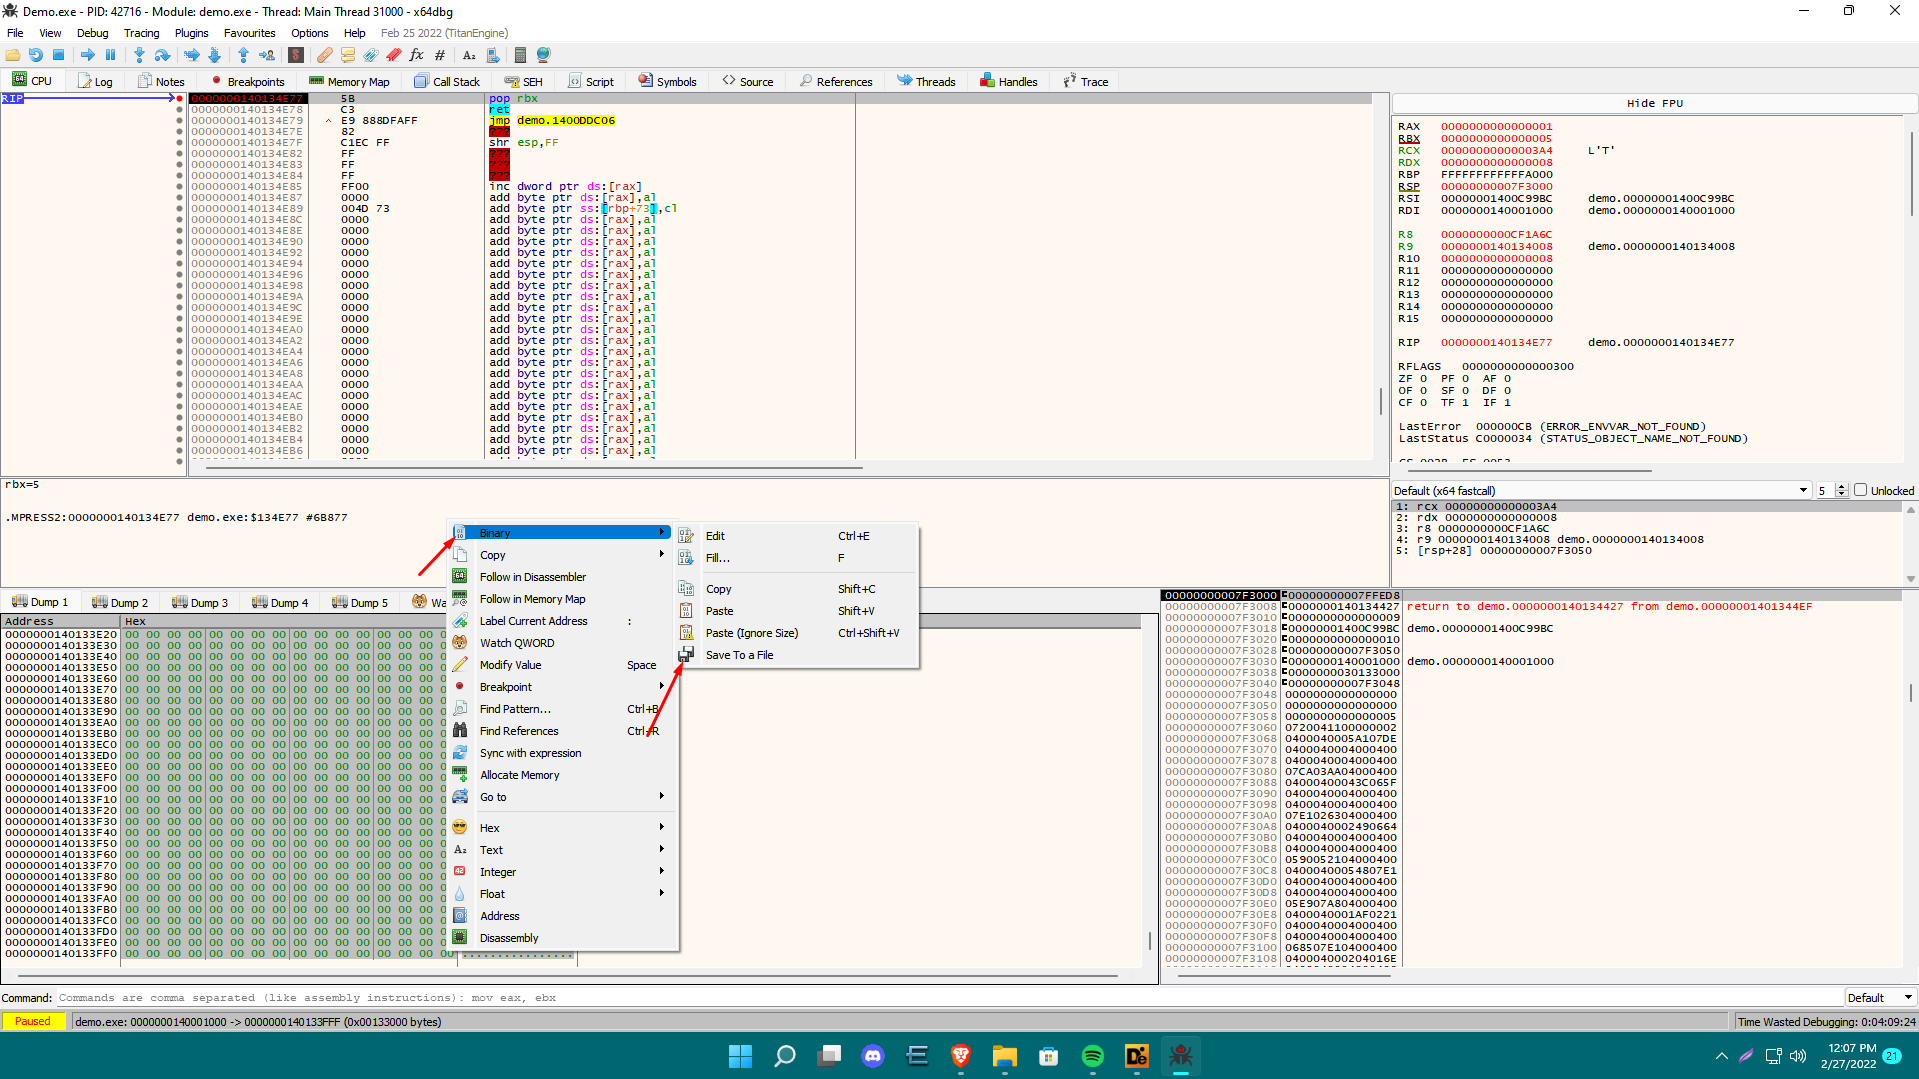
Task: Click the Trace Into toolbar icon
Action: 191,55
